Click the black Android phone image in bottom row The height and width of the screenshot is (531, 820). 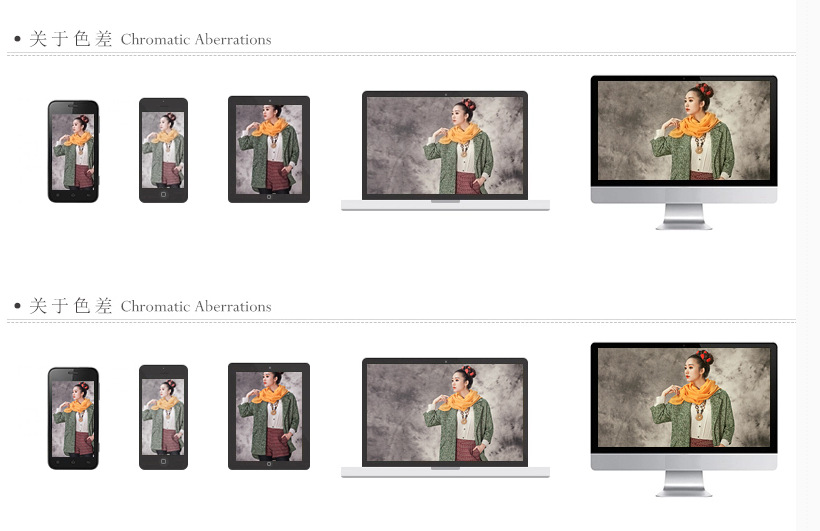(73, 418)
